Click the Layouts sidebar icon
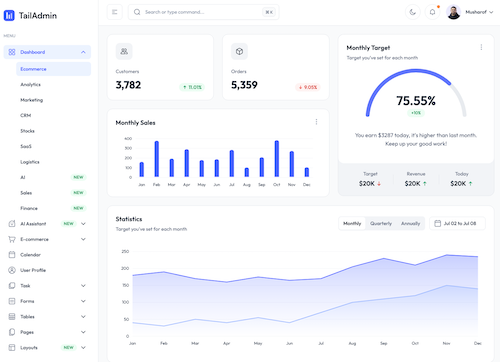 [12, 348]
